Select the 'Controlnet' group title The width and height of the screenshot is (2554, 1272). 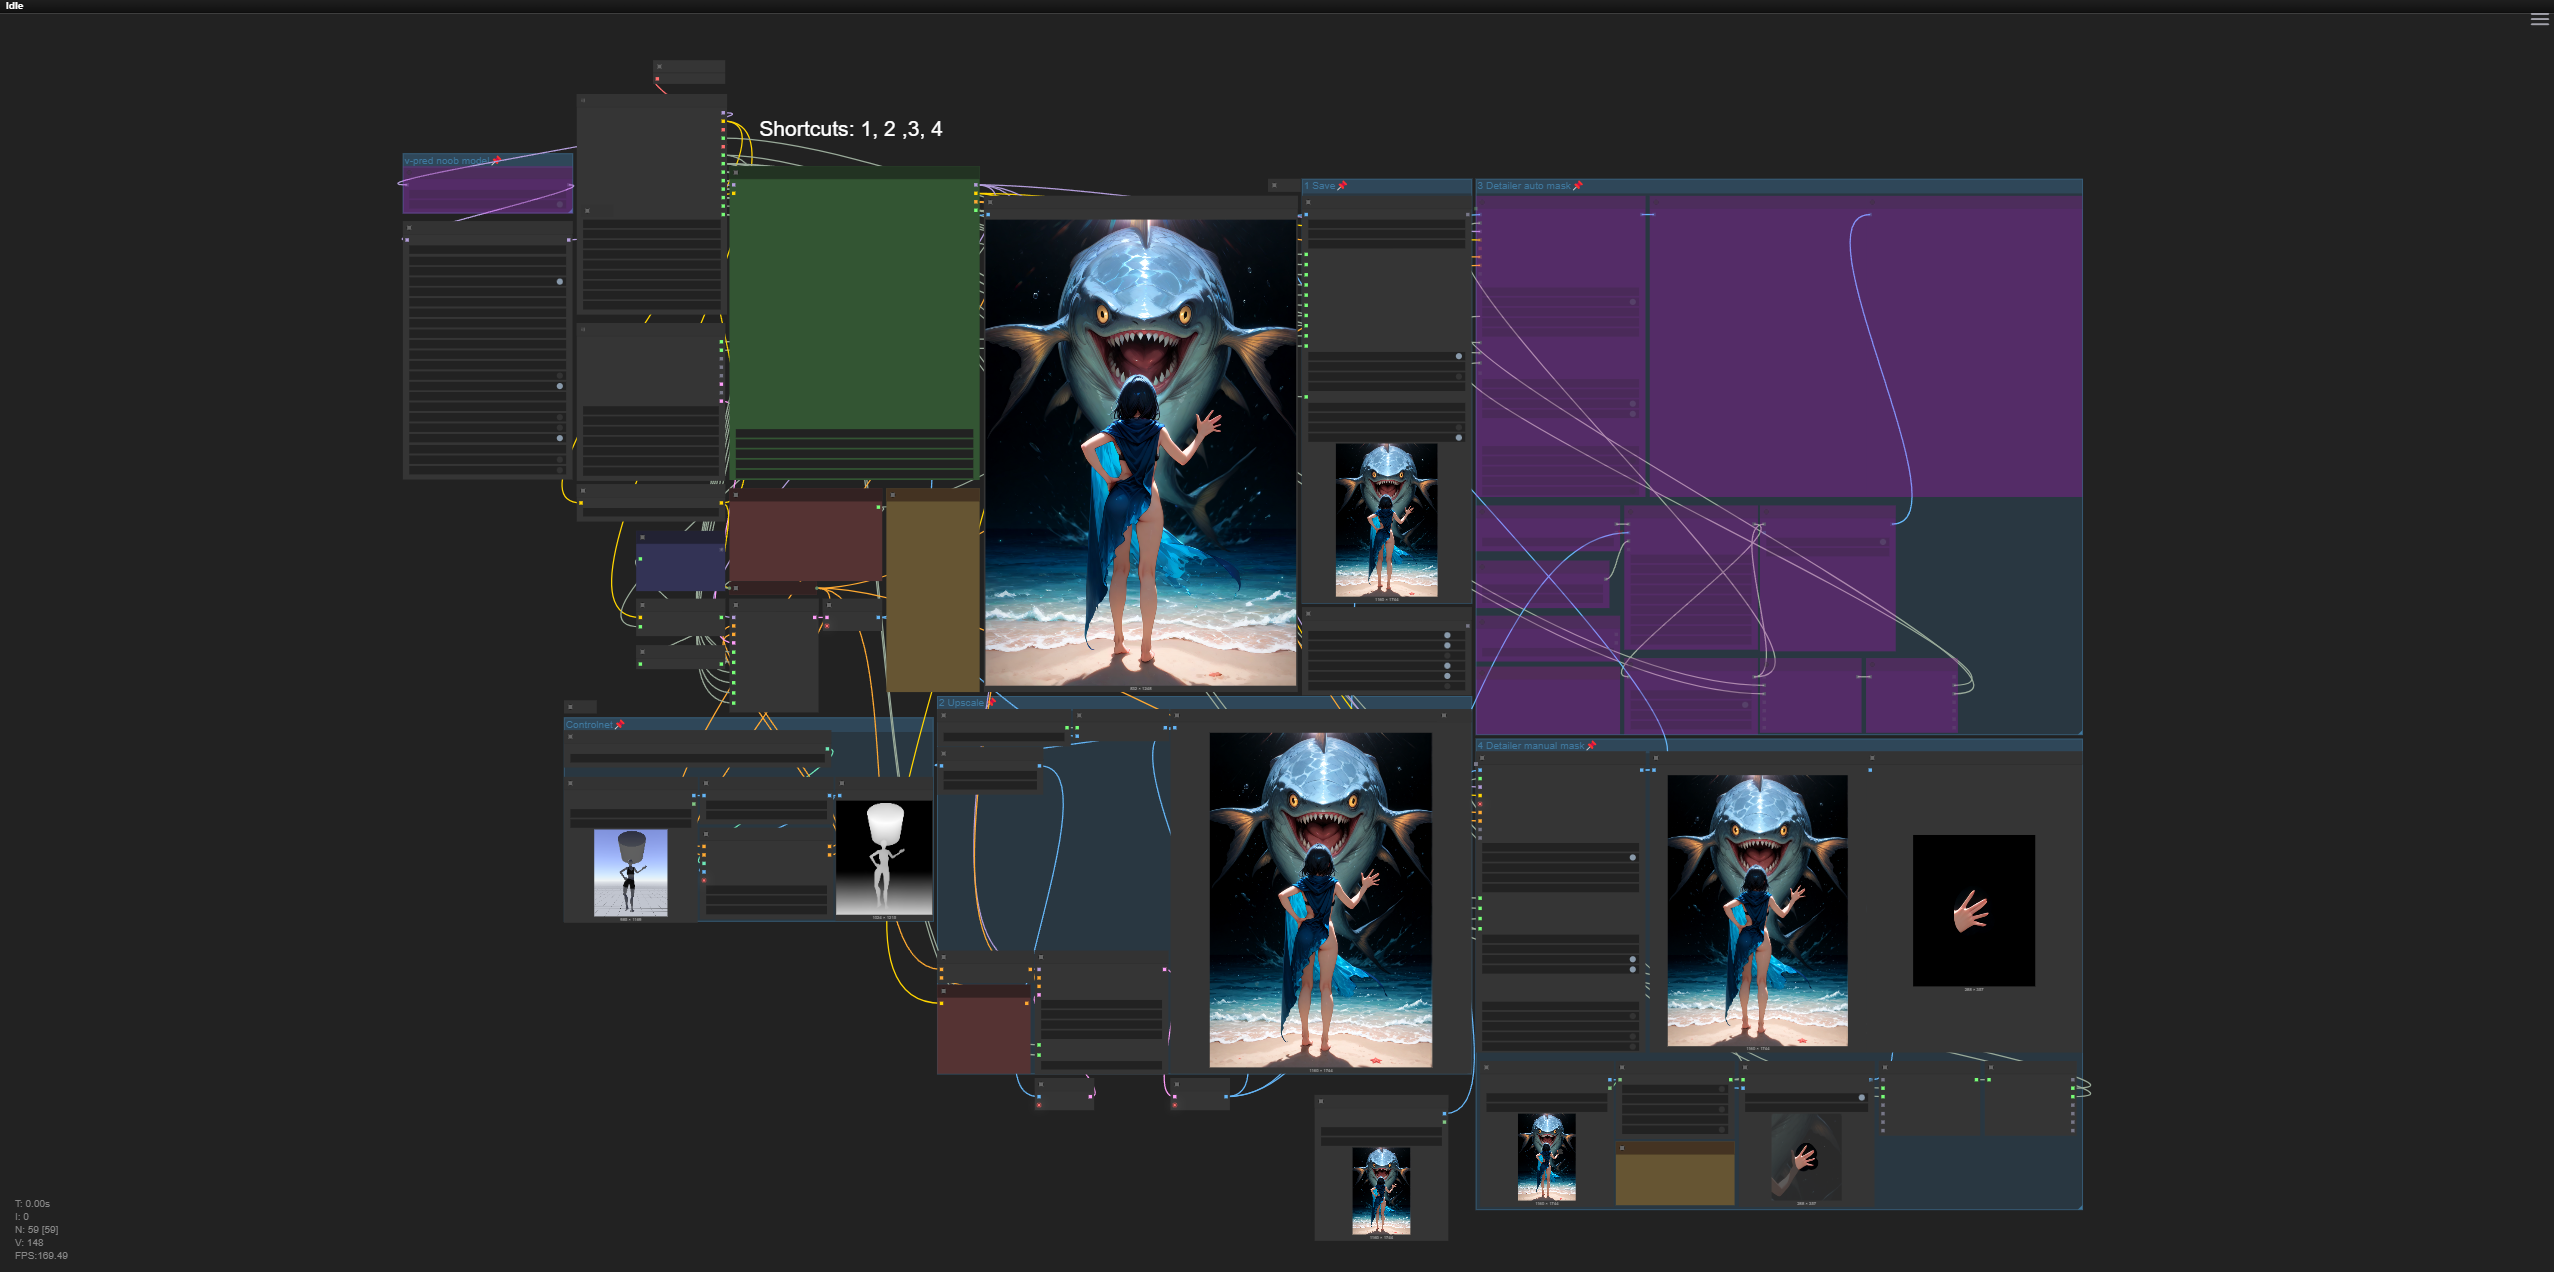pos(589,725)
